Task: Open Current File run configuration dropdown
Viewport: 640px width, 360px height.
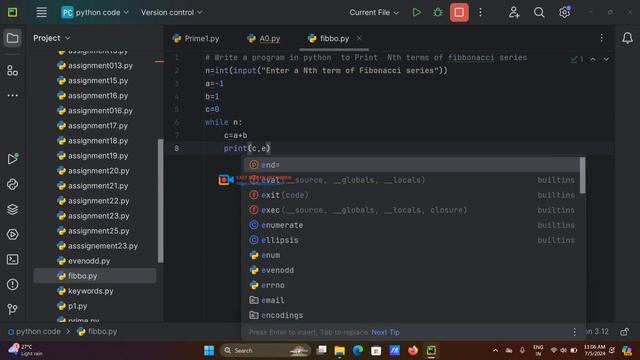Action: click(374, 12)
